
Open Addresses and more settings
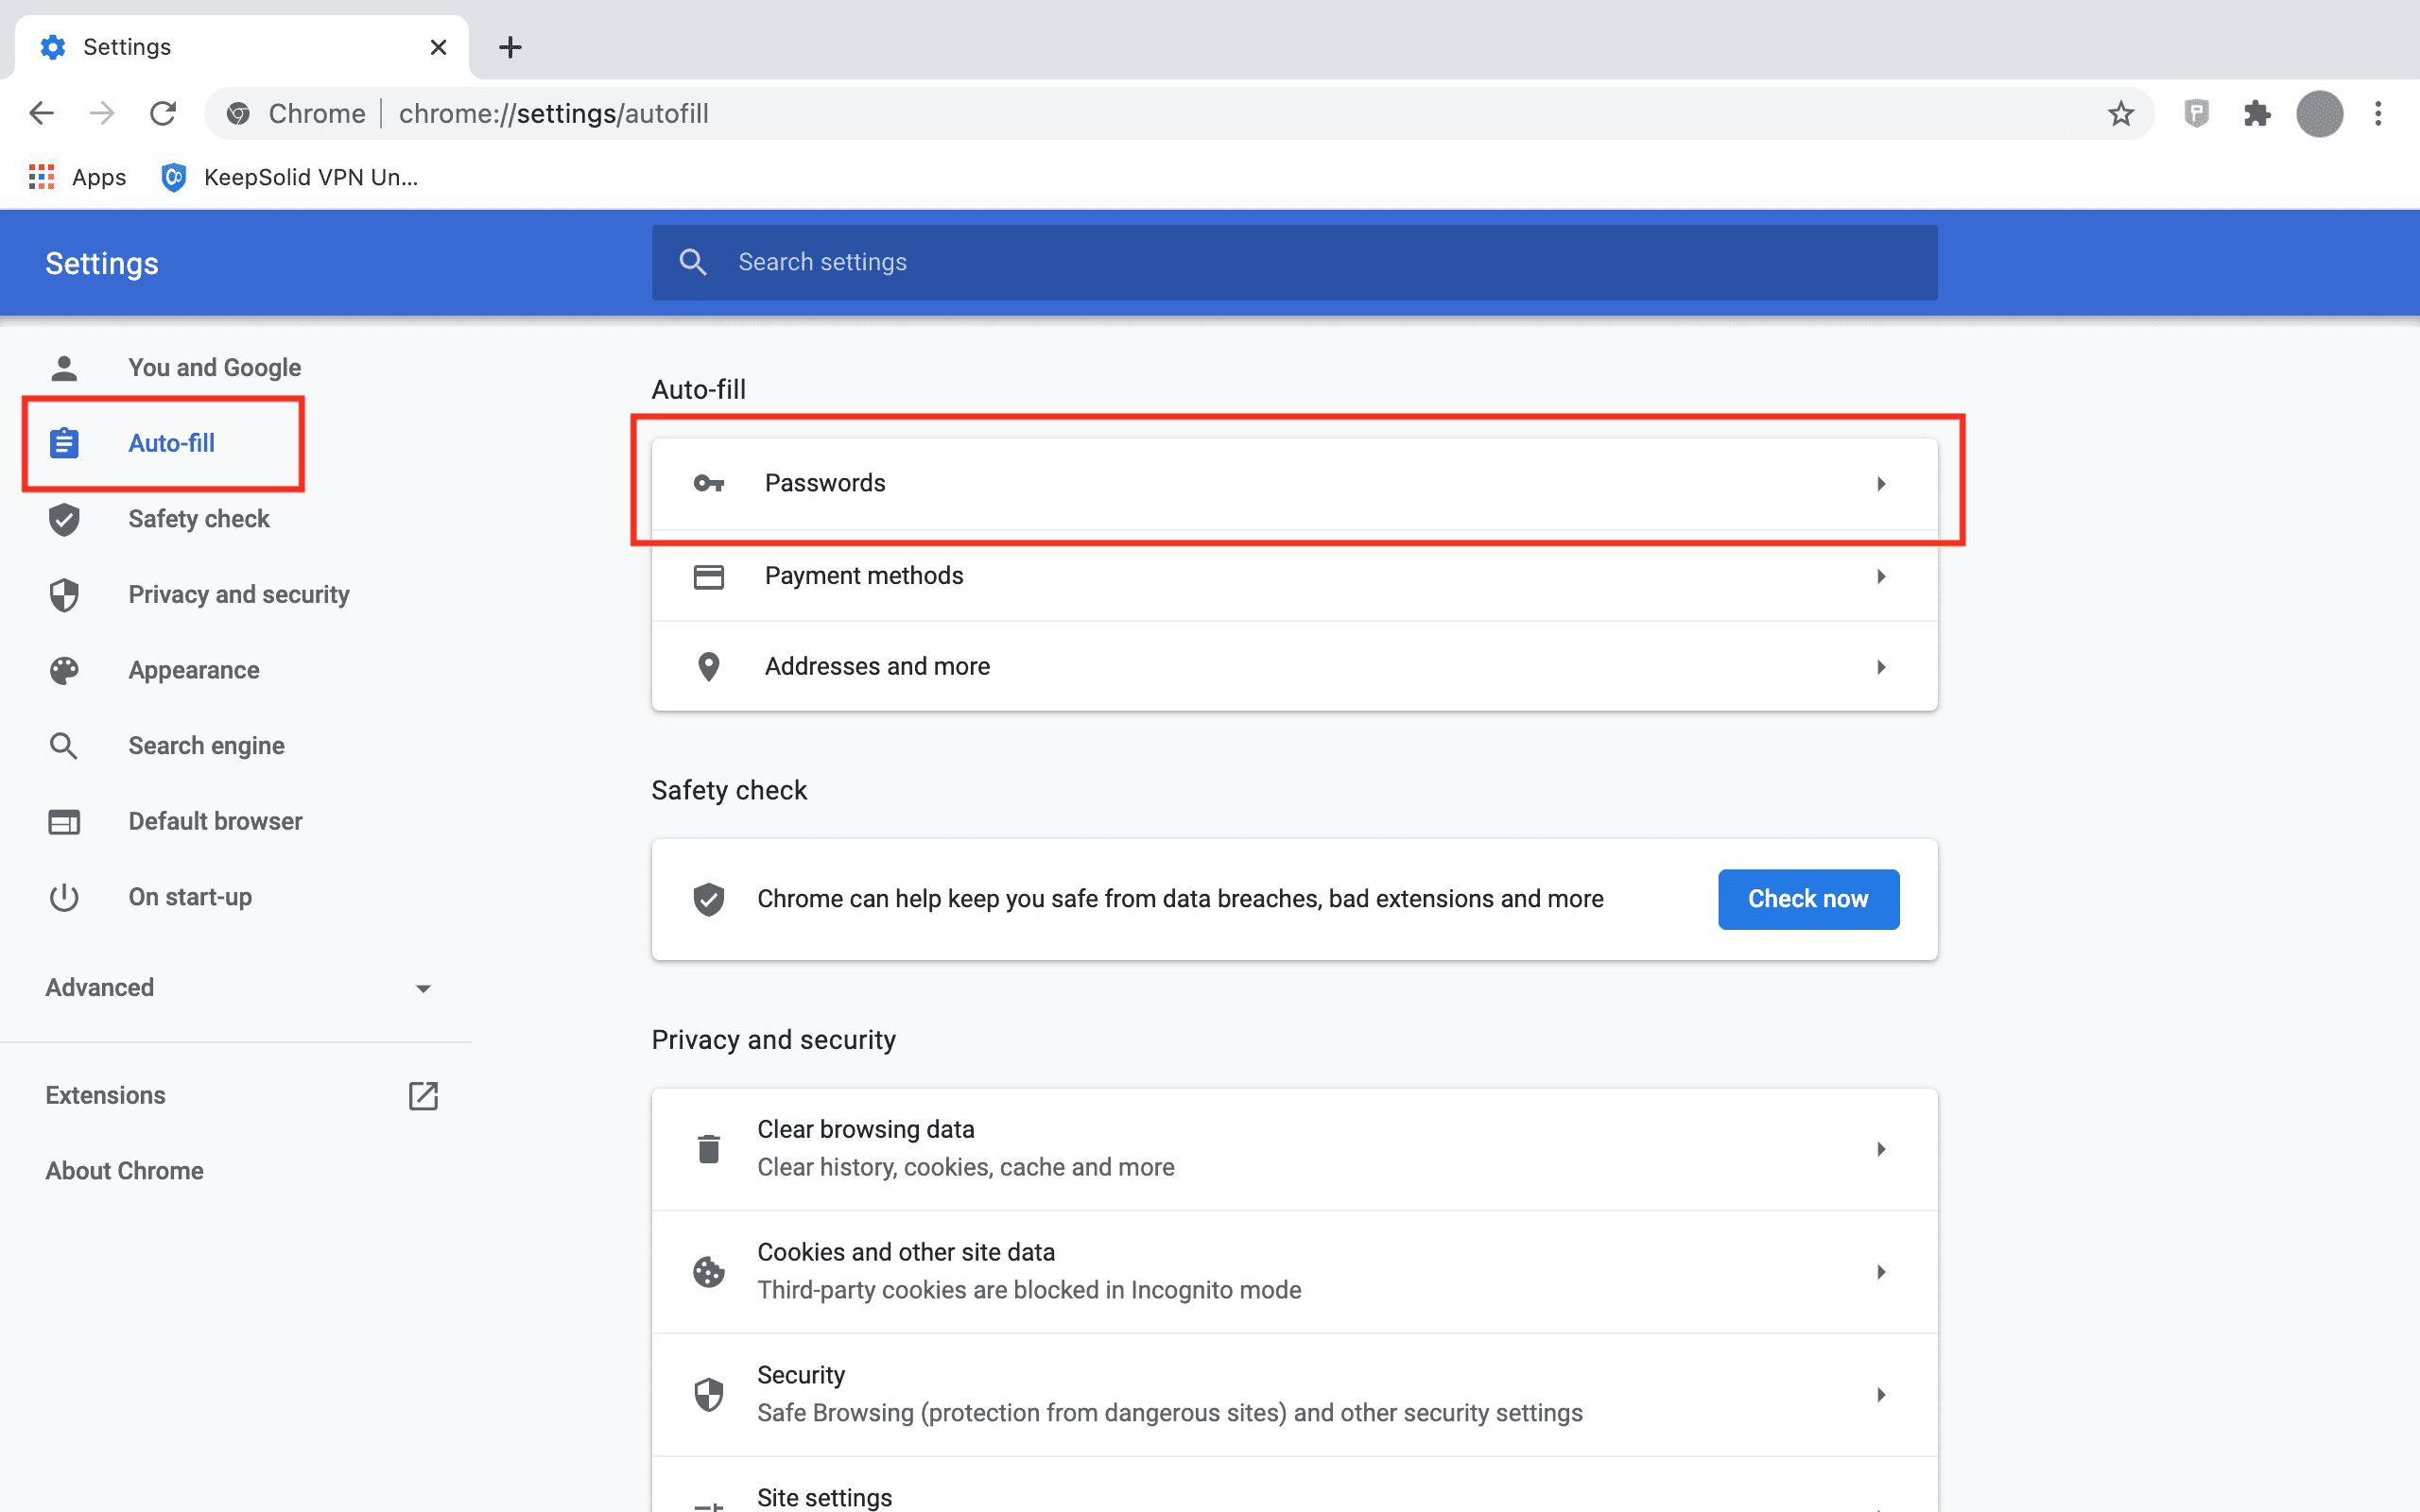[x=1294, y=666]
